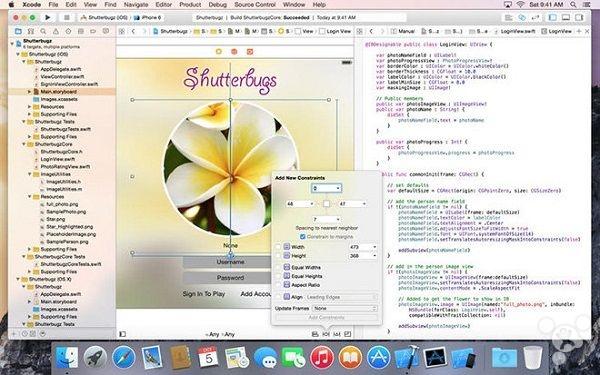The height and width of the screenshot is (375, 600).
Task: Open the Report navigator speech bubble icon
Action: click(106, 31)
